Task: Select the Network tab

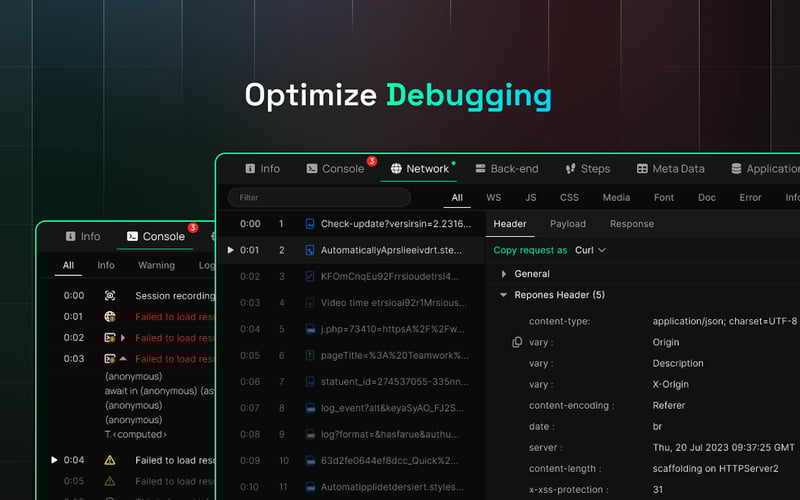Action: click(x=419, y=169)
